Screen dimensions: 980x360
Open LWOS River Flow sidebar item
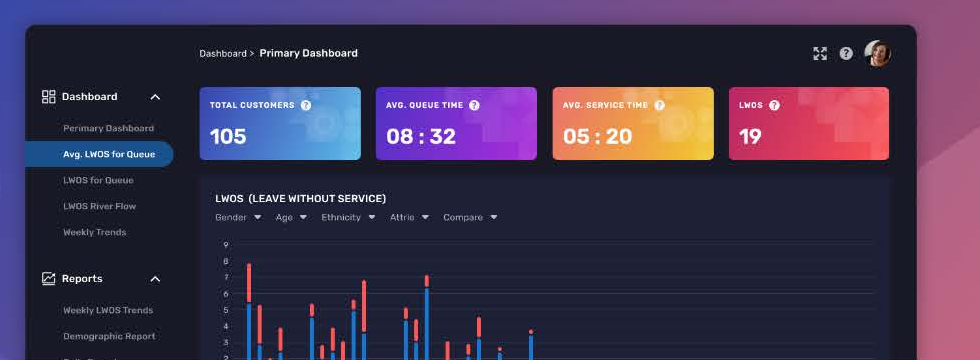pyautogui.click(x=99, y=206)
